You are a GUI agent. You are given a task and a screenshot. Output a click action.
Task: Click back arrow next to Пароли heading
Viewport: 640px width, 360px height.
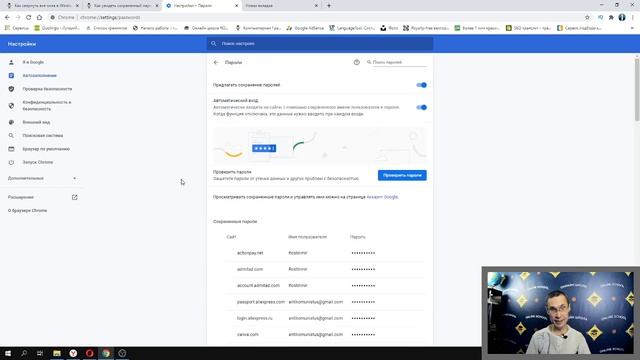click(216, 62)
